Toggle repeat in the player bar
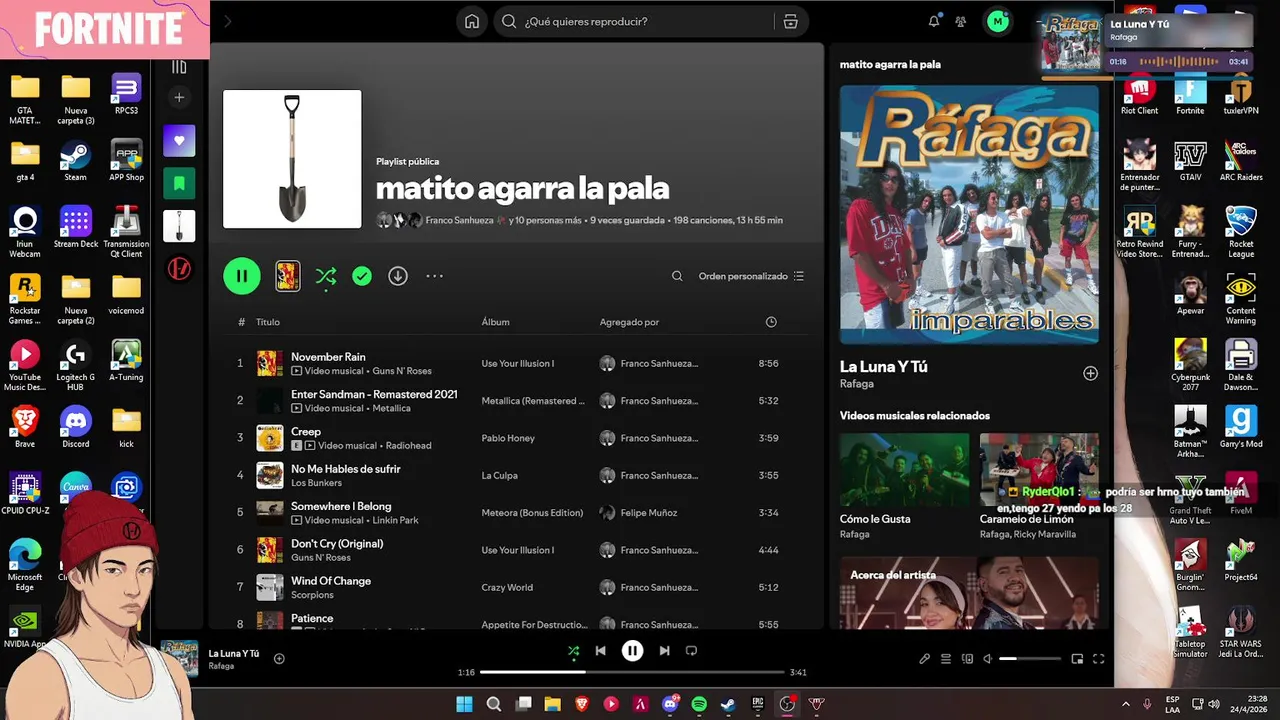This screenshot has height=720, width=1280. pyautogui.click(x=691, y=651)
